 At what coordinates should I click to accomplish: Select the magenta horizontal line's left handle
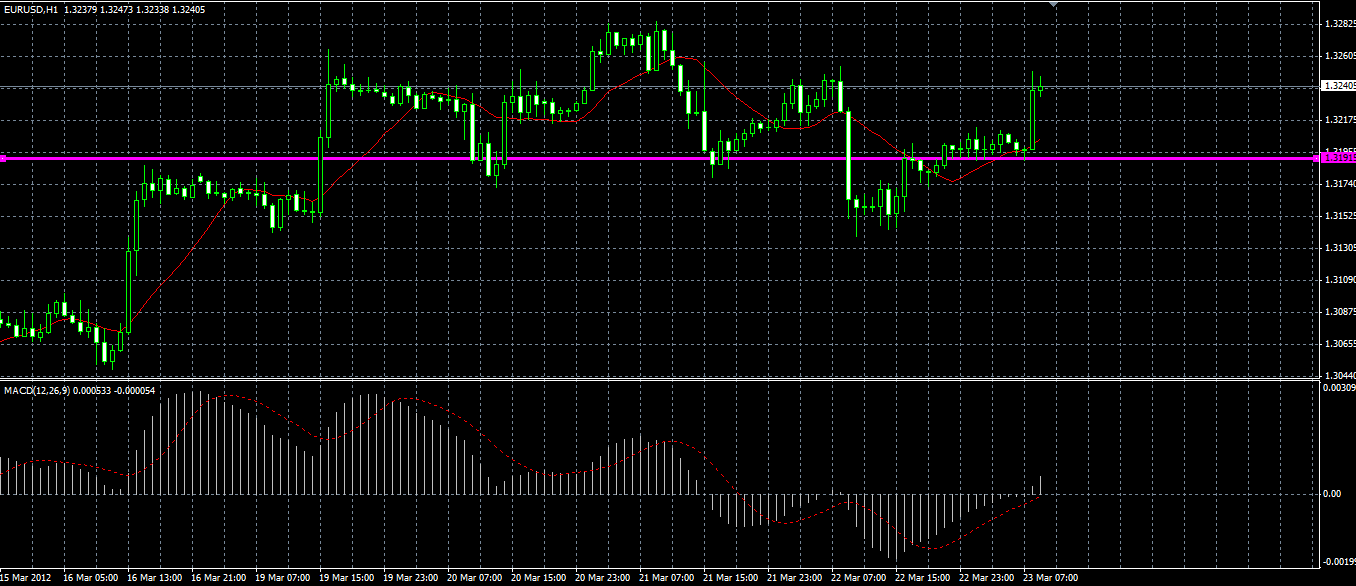click(3, 158)
